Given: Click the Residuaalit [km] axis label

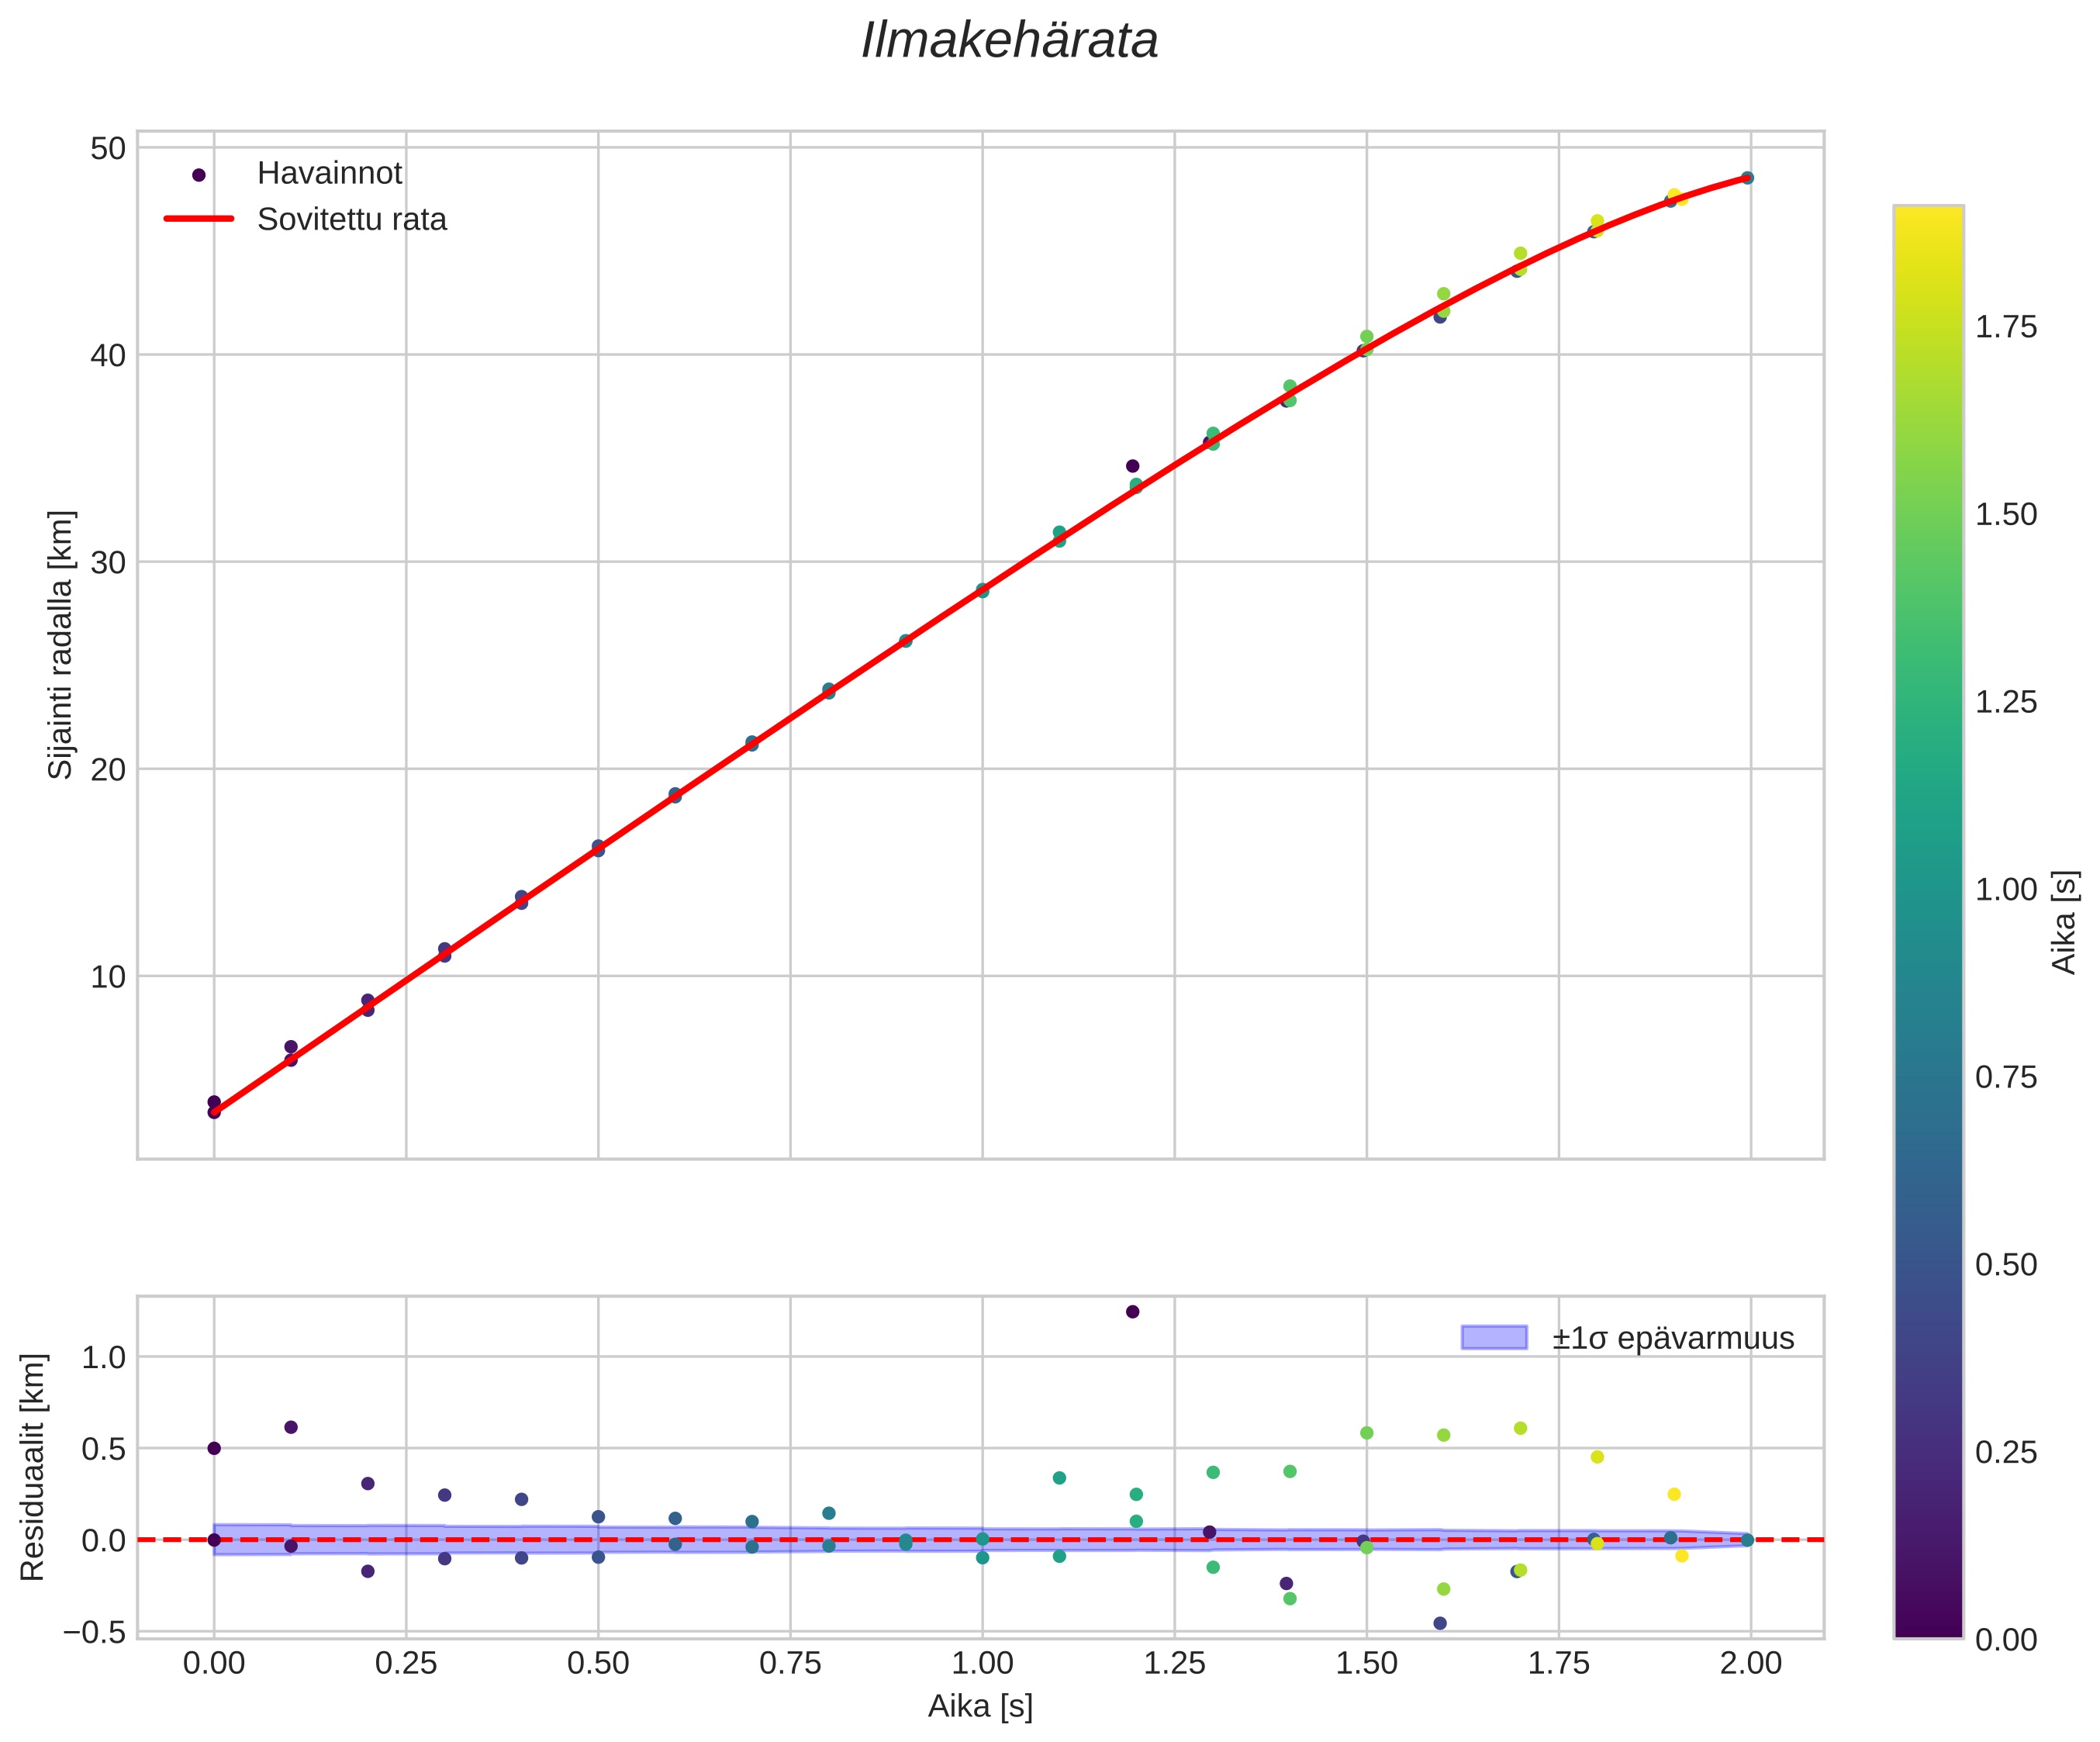Looking at the screenshot, I should click(33, 1467).
